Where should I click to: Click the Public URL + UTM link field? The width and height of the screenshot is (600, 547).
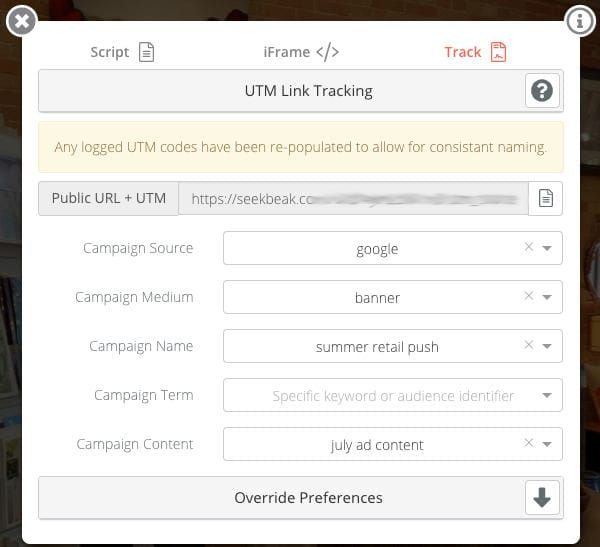click(353, 198)
